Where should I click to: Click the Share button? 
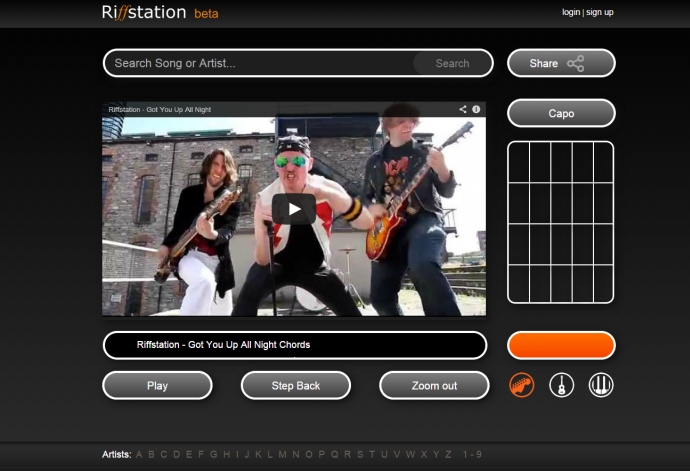click(x=561, y=63)
